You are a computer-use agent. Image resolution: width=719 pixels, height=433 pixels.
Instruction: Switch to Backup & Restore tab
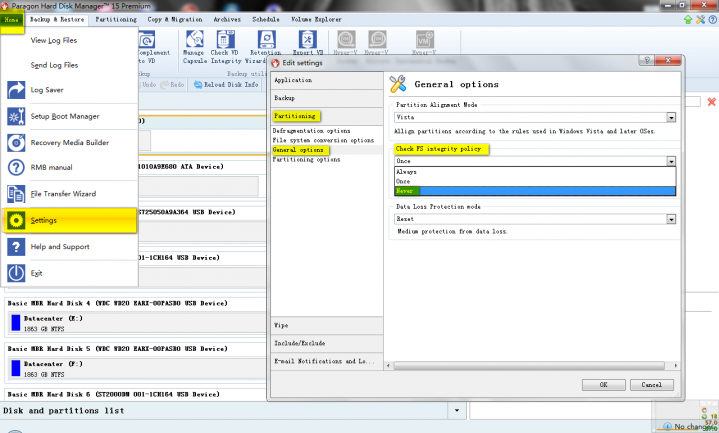[x=57, y=20]
